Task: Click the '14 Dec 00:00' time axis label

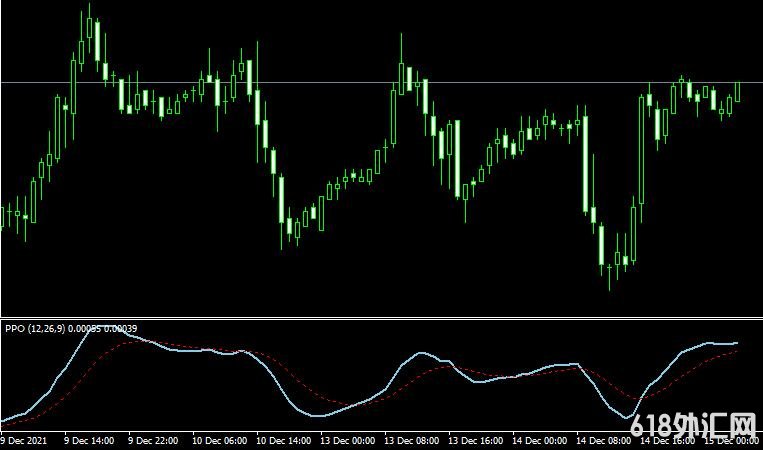Action: coord(540,441)
